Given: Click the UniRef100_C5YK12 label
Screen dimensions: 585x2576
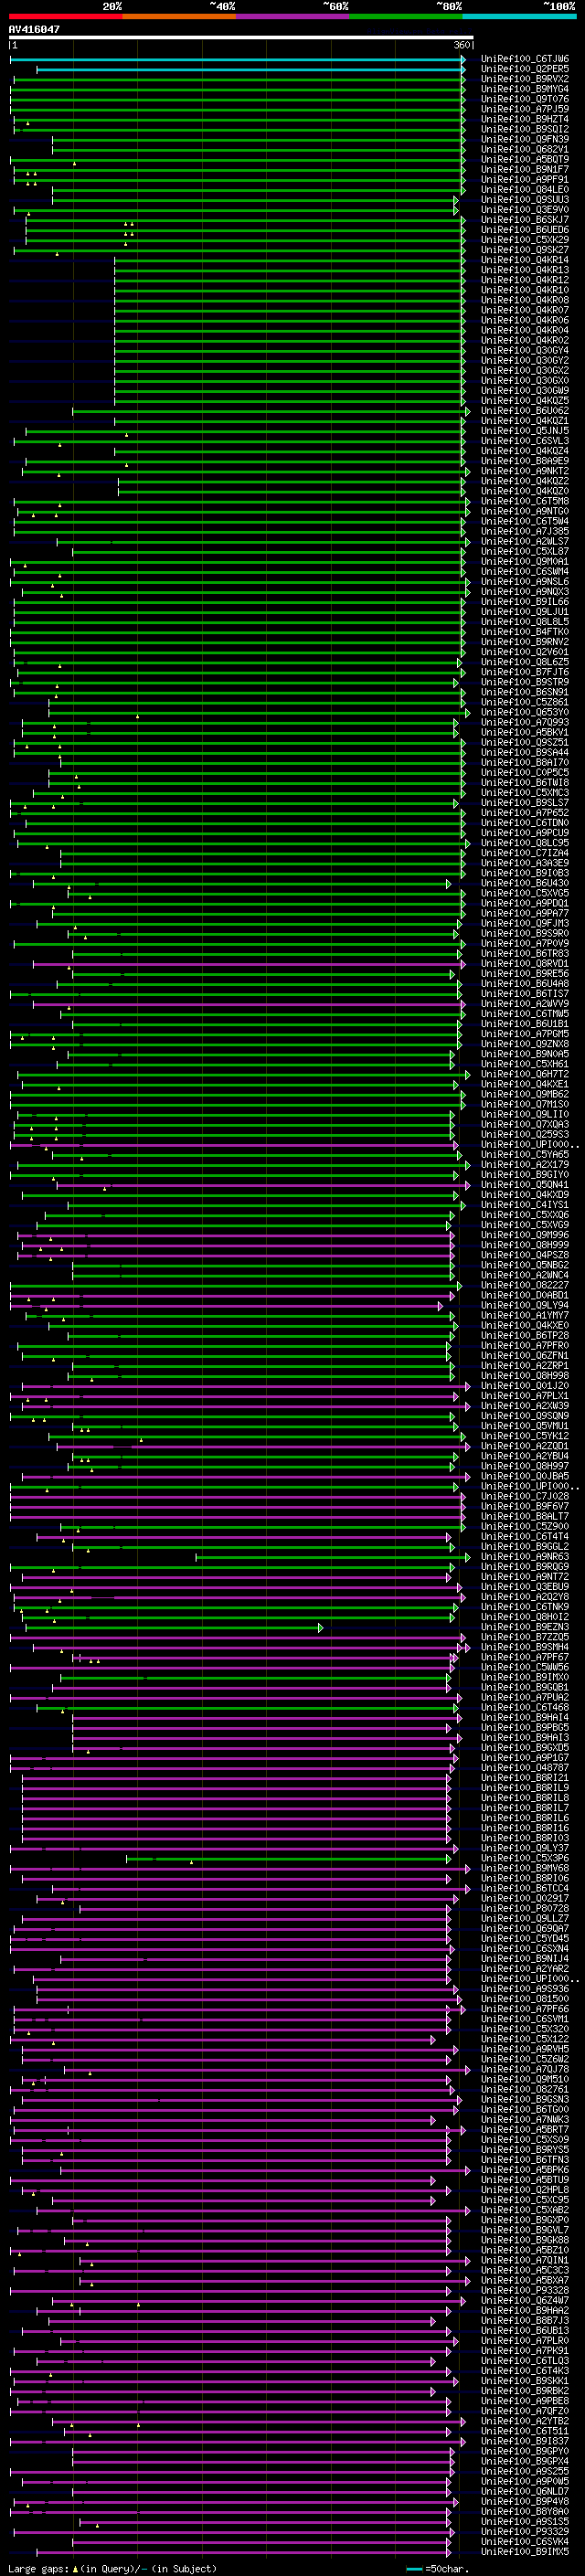Looking at the screenshot, I should [525, 1436].
